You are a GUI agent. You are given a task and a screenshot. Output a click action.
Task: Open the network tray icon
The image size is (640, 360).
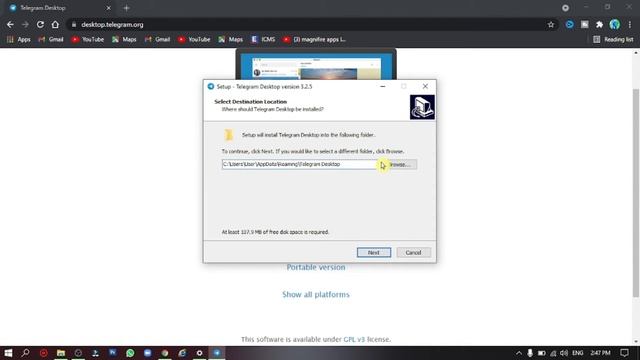[553, 353]
